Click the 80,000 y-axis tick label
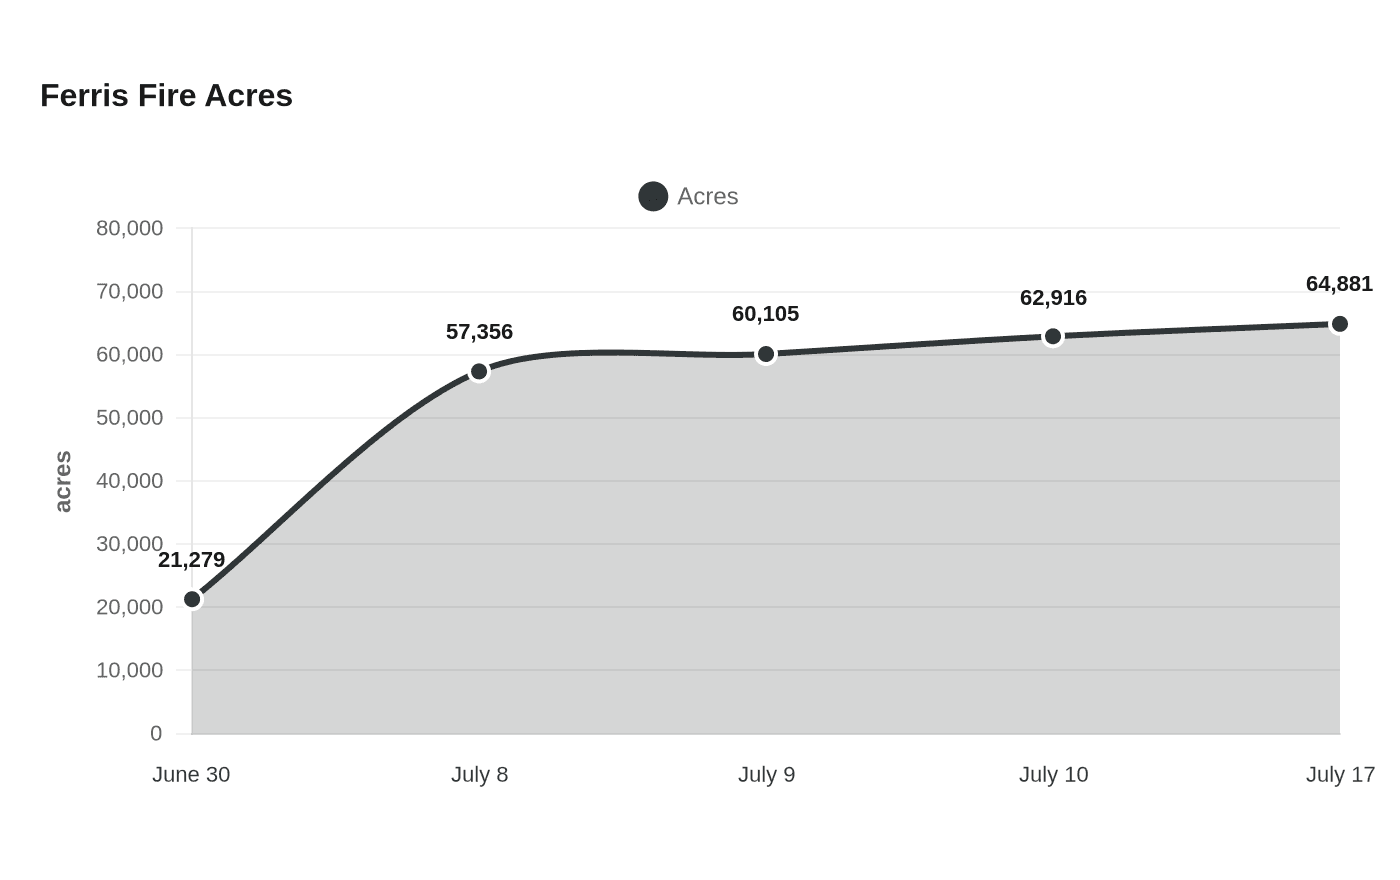Screen dimensions: 1400x880 (x=129, y=228)
